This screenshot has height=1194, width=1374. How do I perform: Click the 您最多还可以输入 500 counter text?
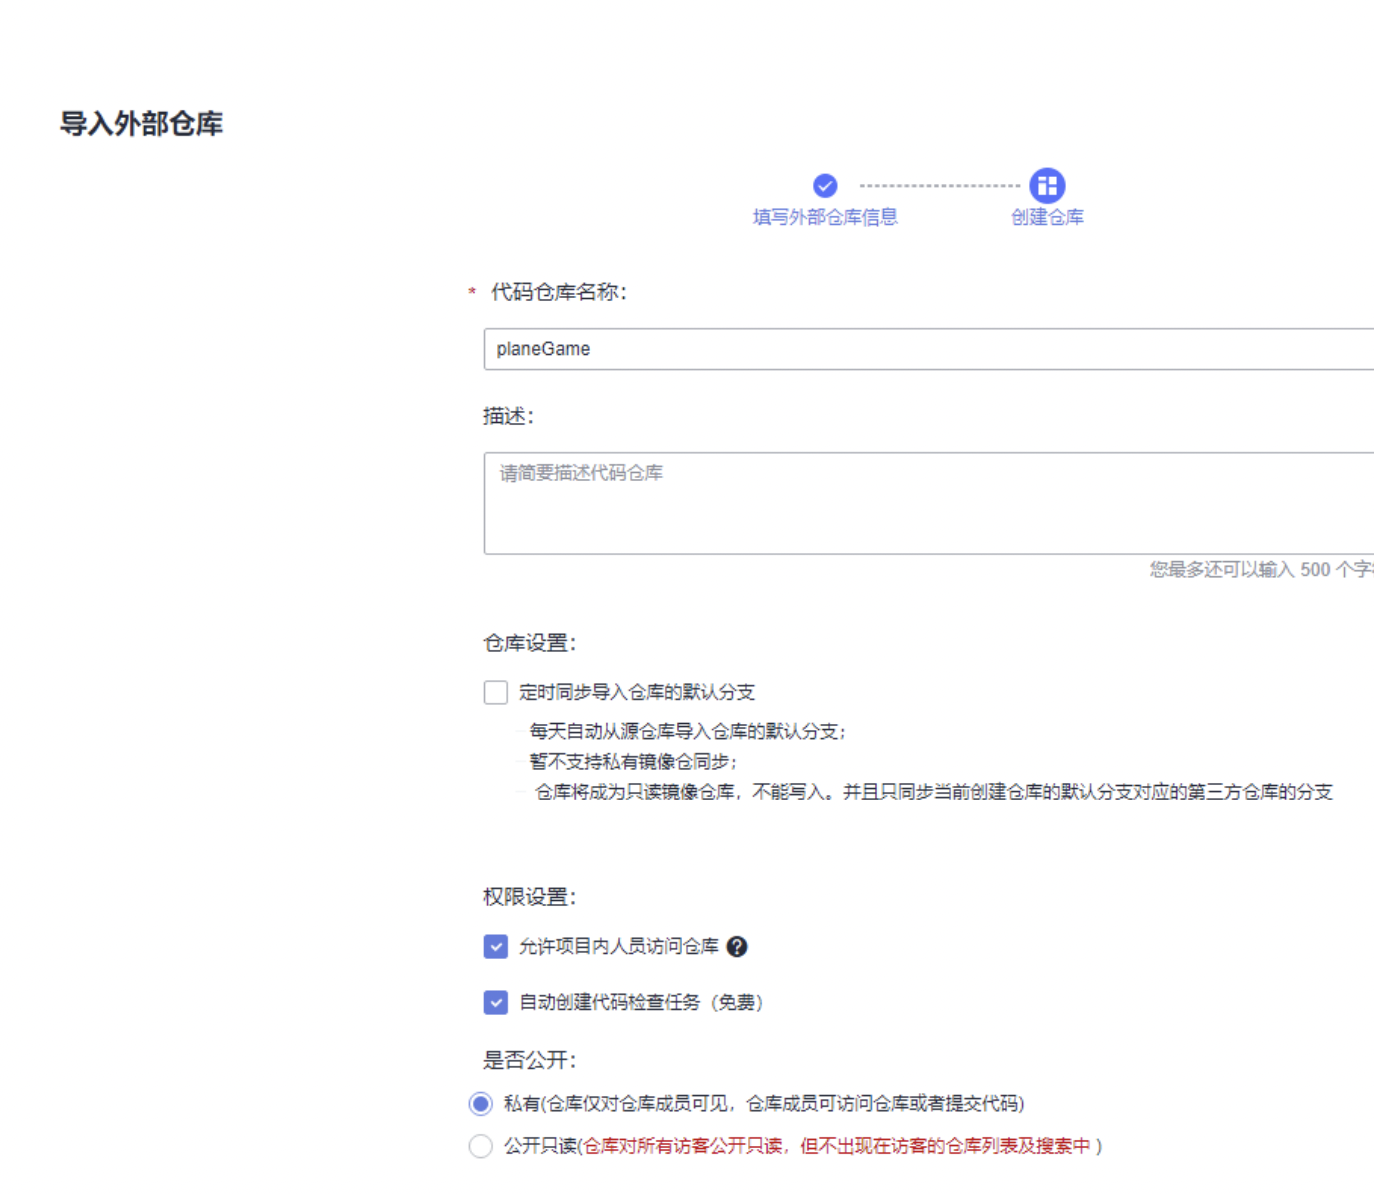coord(1262,570)
